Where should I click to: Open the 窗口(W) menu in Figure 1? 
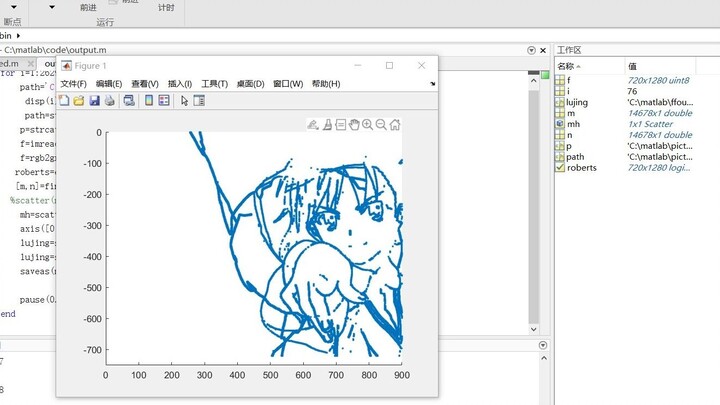pos(288,84)
